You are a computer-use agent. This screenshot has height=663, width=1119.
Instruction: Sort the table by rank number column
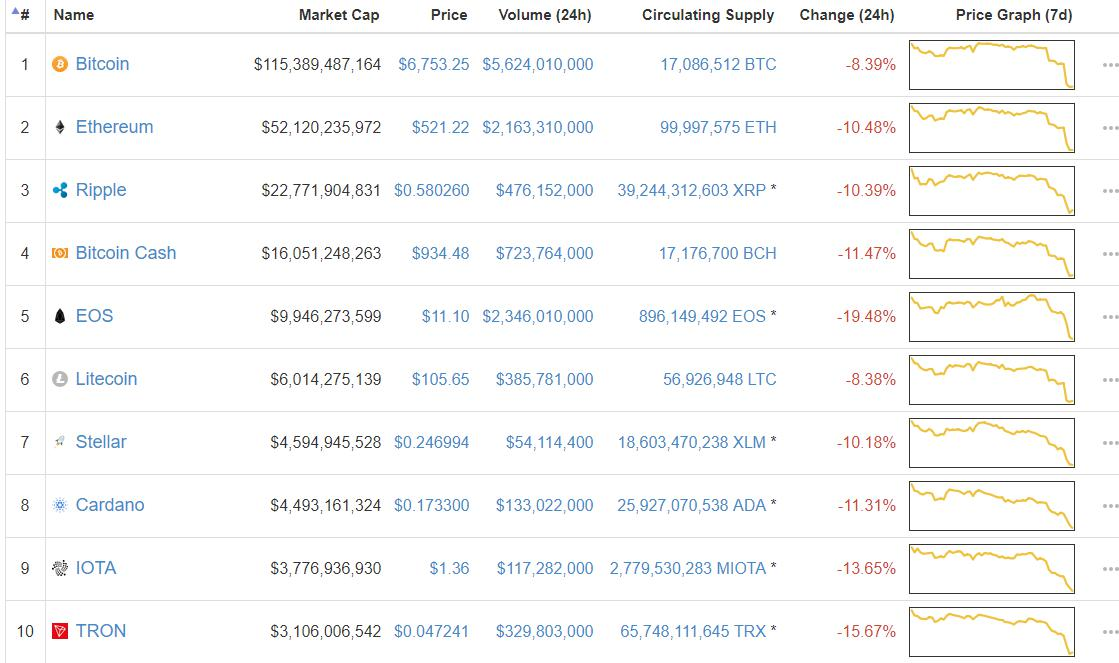coord(21,15)
